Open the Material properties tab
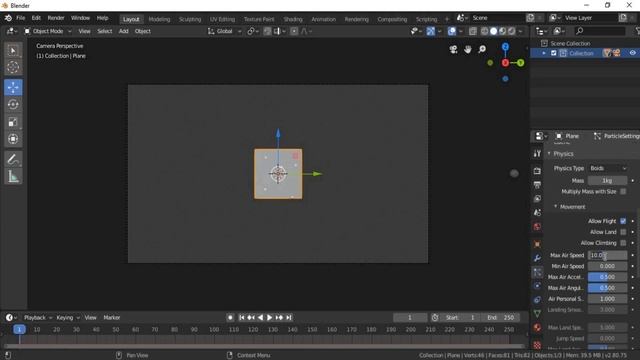Image resolution: width=640 pixels, height=360 pixels. pos(537,327)
